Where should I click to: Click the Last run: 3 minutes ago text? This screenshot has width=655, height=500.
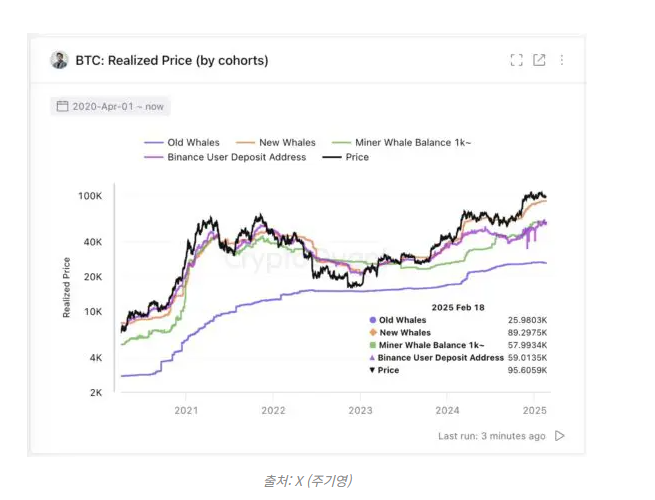pos(492,436)
